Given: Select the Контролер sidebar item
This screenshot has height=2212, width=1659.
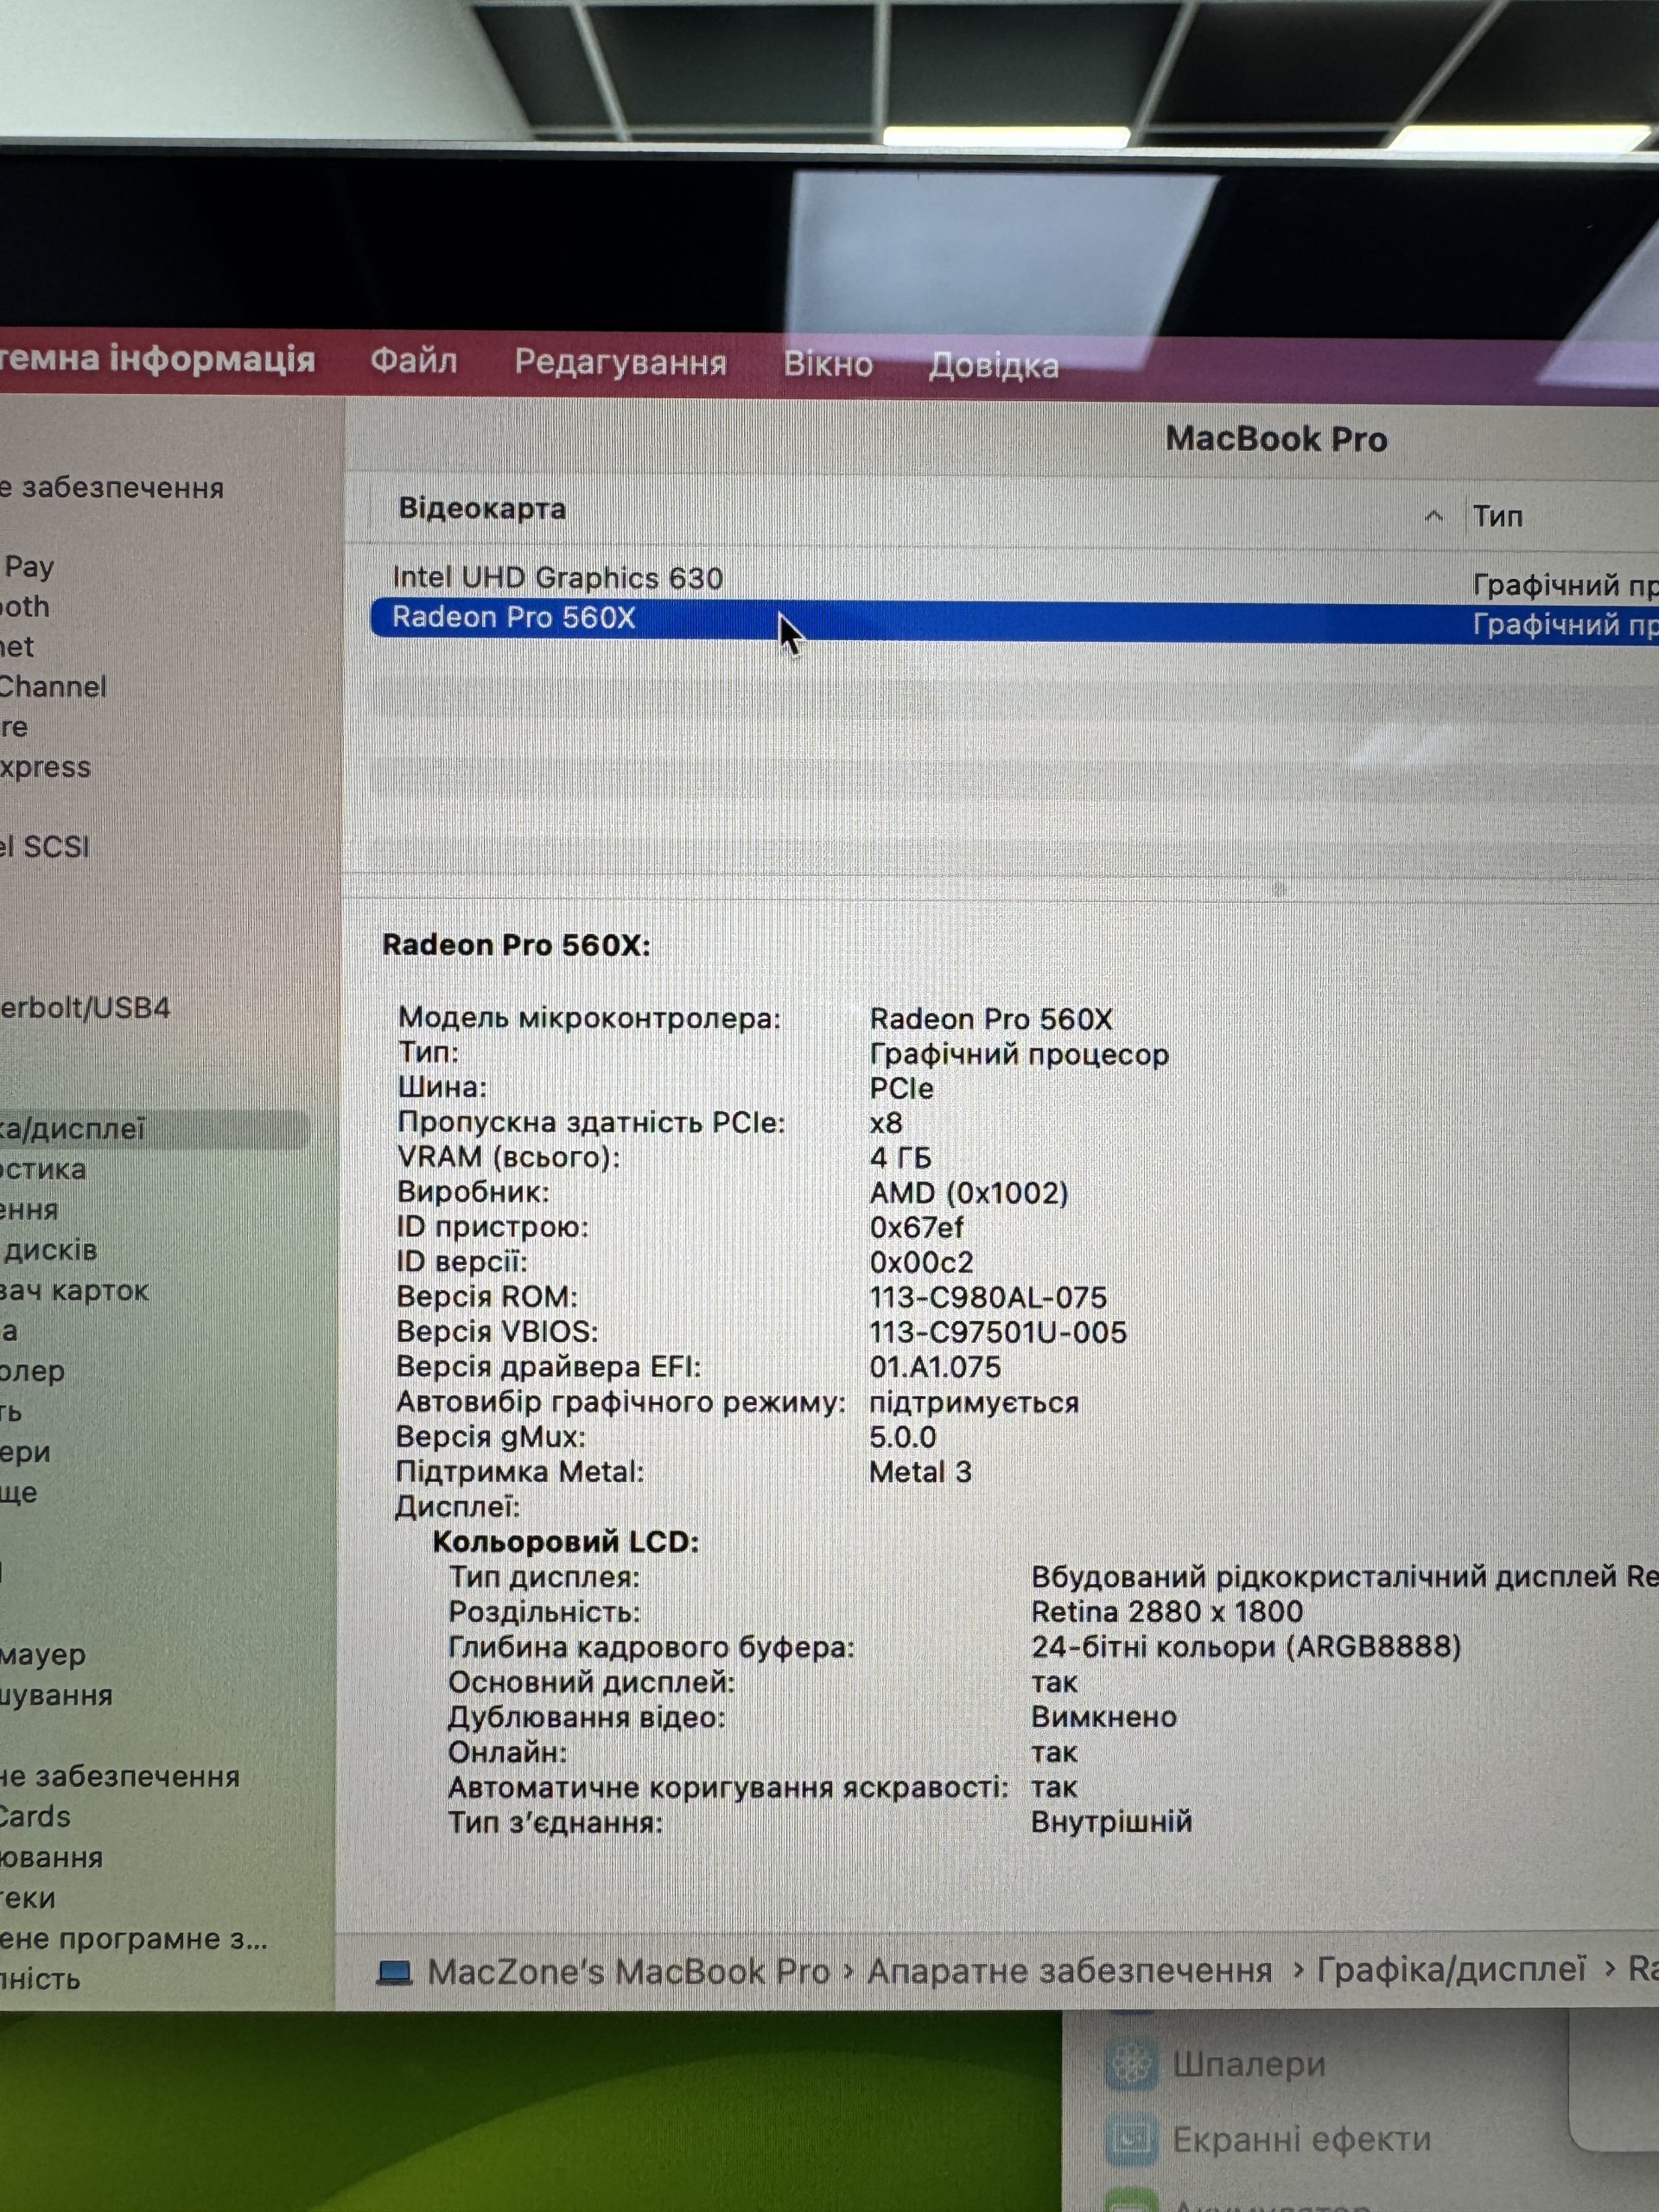Looking at the screenshot, I should coord(31,1371).
